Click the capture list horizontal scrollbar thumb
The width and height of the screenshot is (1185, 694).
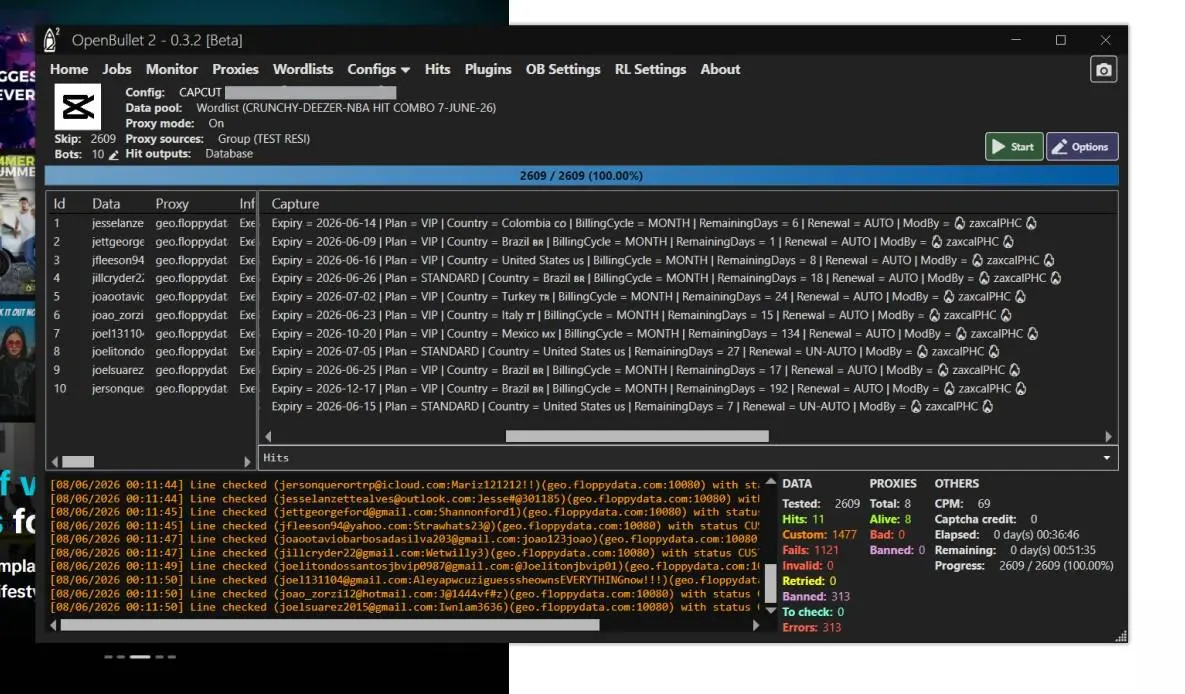(x=637, y=436)
